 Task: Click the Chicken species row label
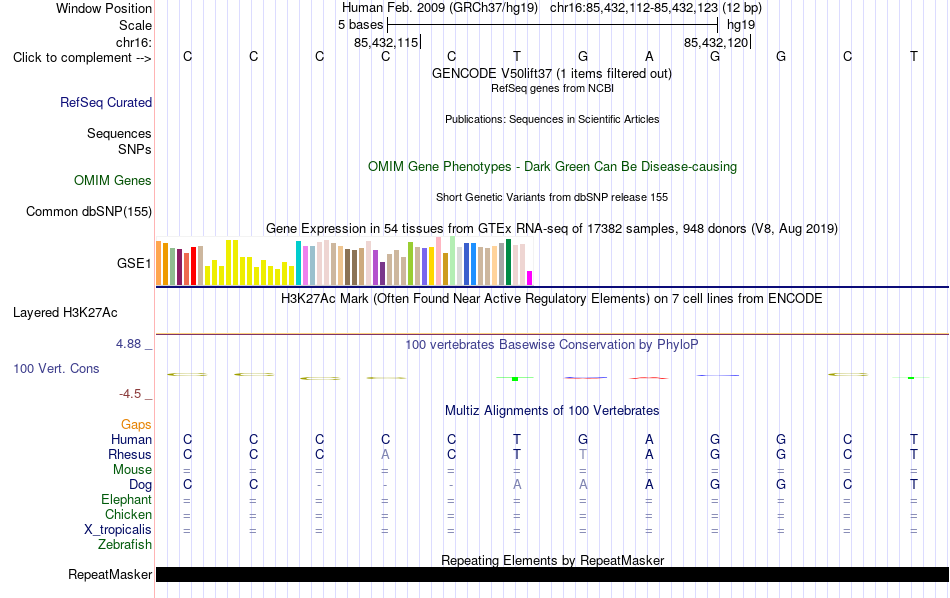coord(128,514)
